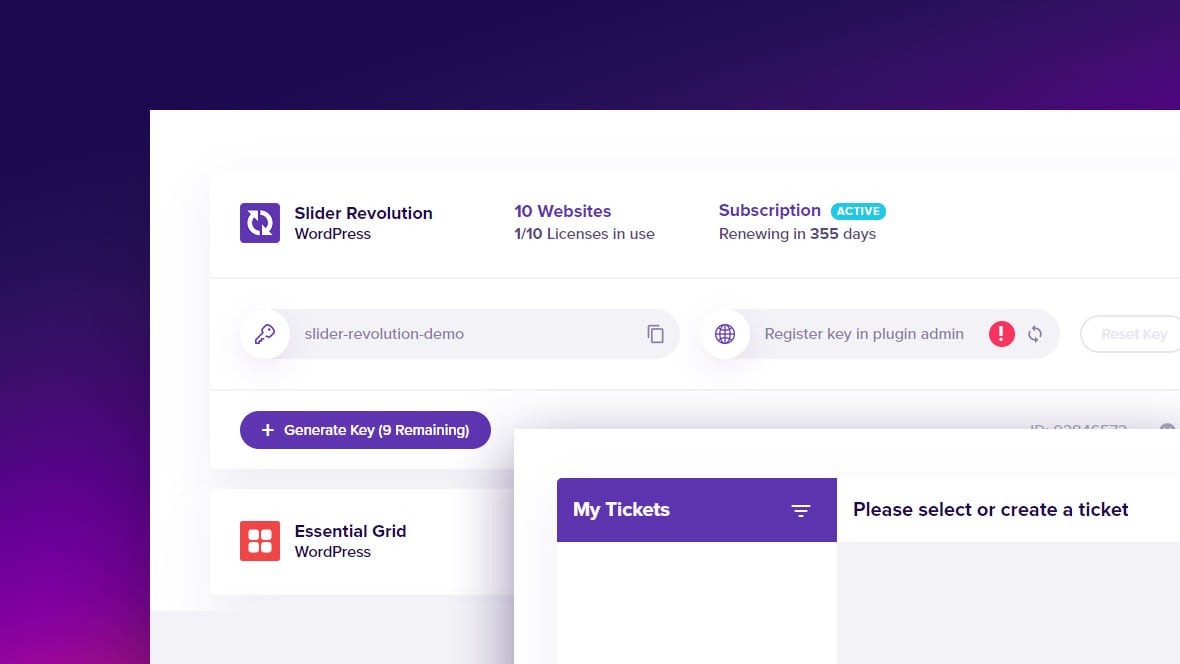
Task: Click the red exclamation warning icon
Action: click(1001, 334)
